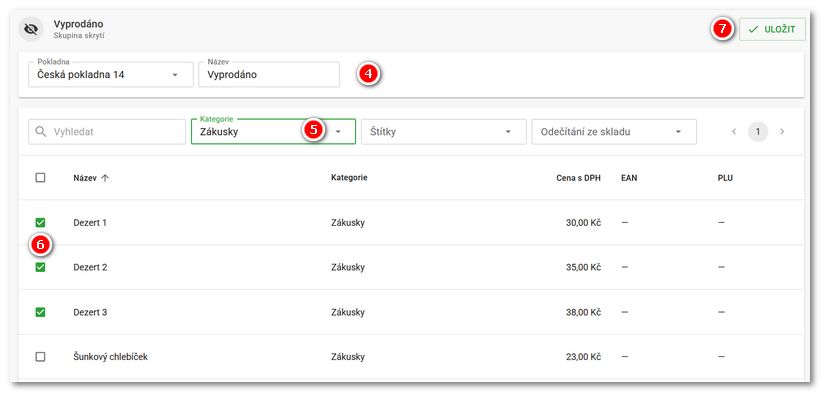This screenshot has width=821, height=393.
Task: Open the Odečítání ze skladu dropdown
Action: (x=614, y=132)
